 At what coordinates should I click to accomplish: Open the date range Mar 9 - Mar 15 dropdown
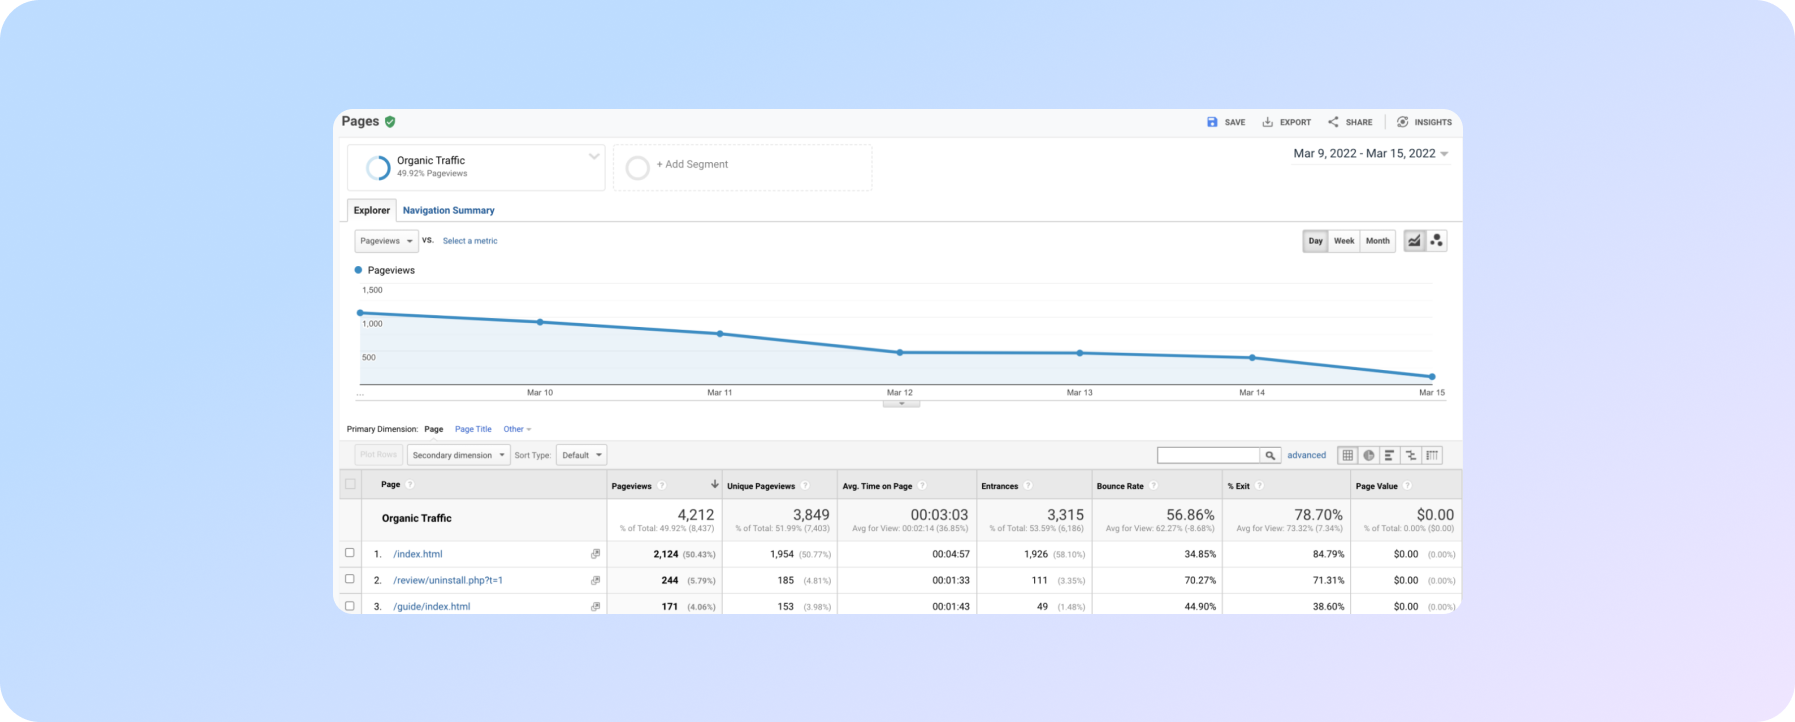1371,153
